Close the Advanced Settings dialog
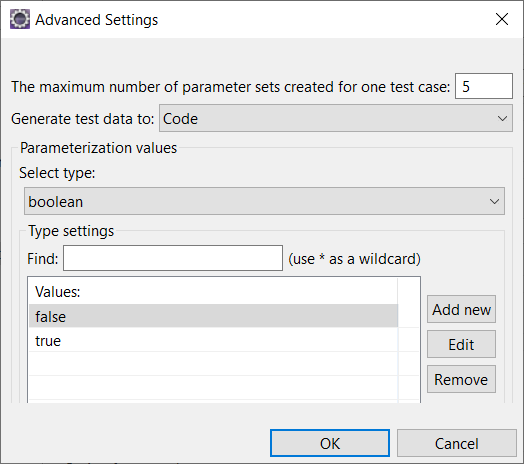This screenshot has width=524, height=464. [502, 19]
